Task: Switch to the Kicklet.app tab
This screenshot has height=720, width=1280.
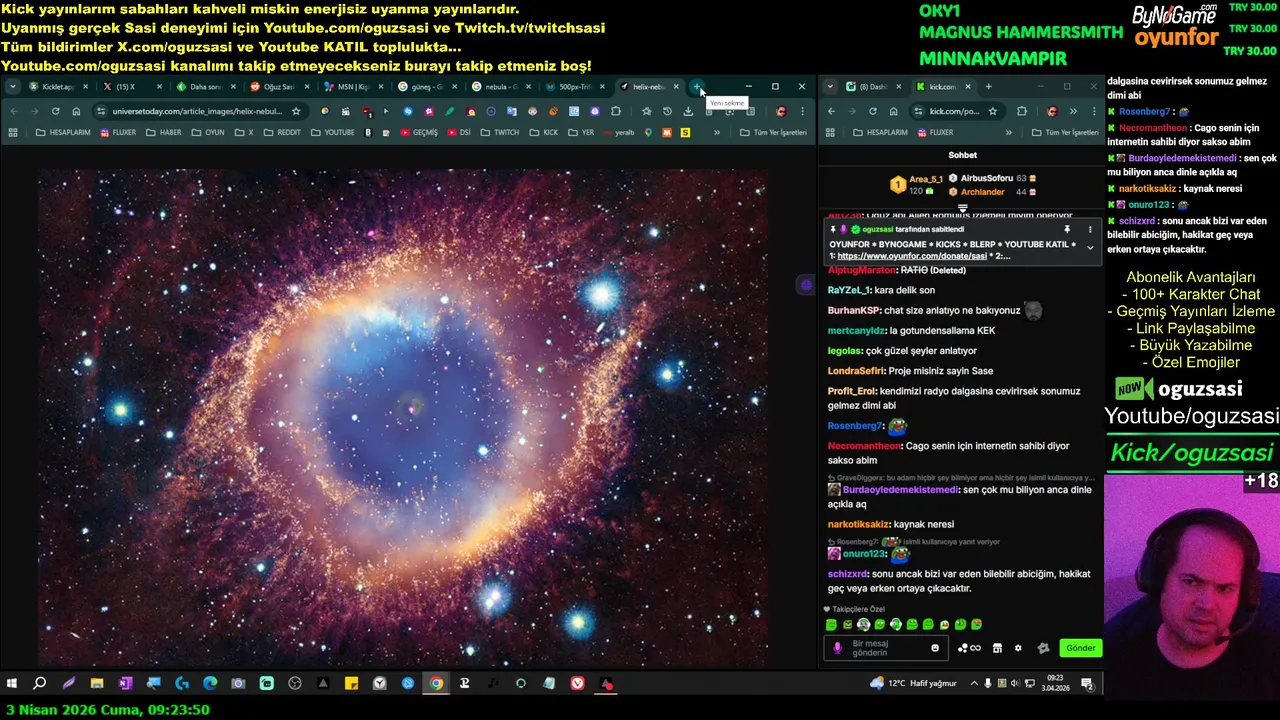Action: click(x=58, y=87)
